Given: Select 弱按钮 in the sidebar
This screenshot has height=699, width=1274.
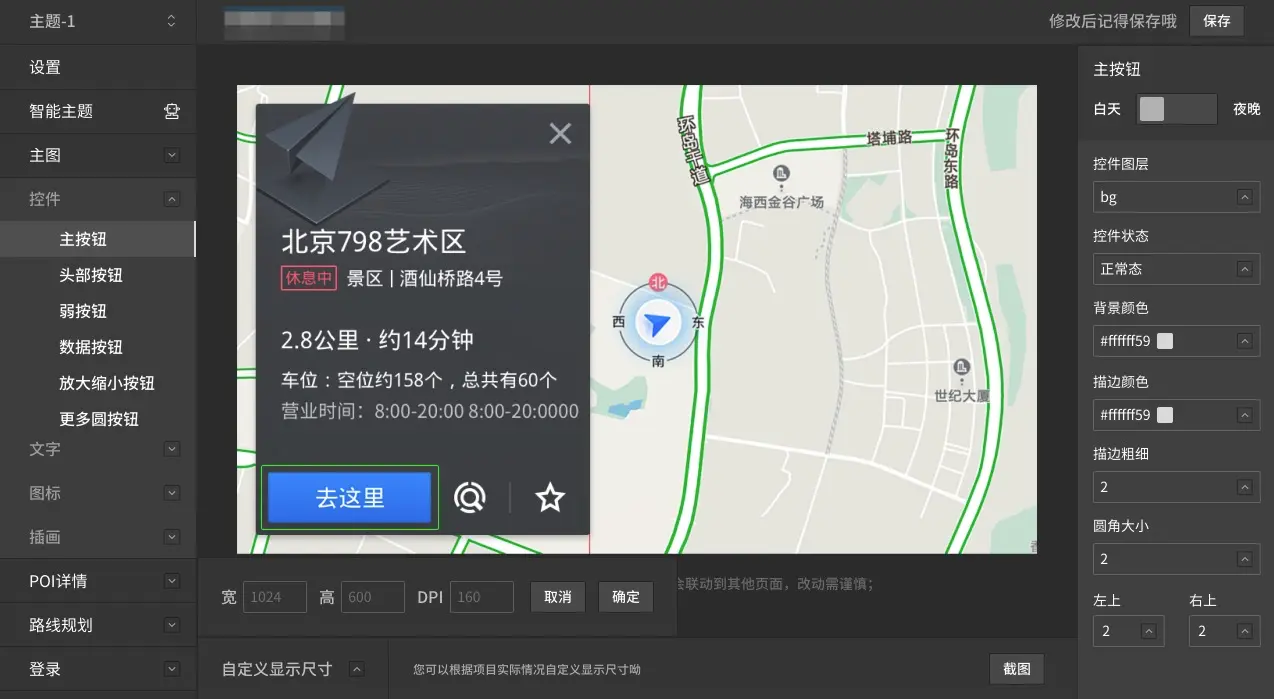Looking at the screenshot, I should [83, 311].
